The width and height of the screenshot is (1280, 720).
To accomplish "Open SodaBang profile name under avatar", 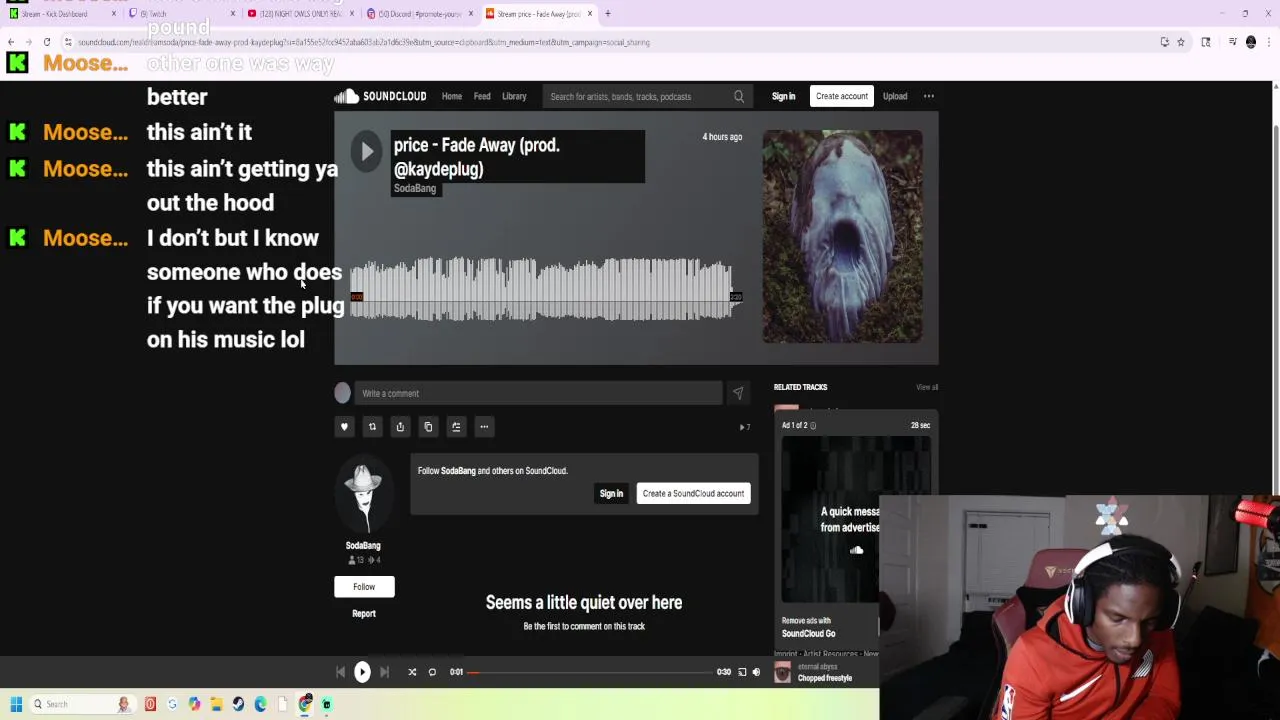I will pyautogui.click(x=363, y=545).
